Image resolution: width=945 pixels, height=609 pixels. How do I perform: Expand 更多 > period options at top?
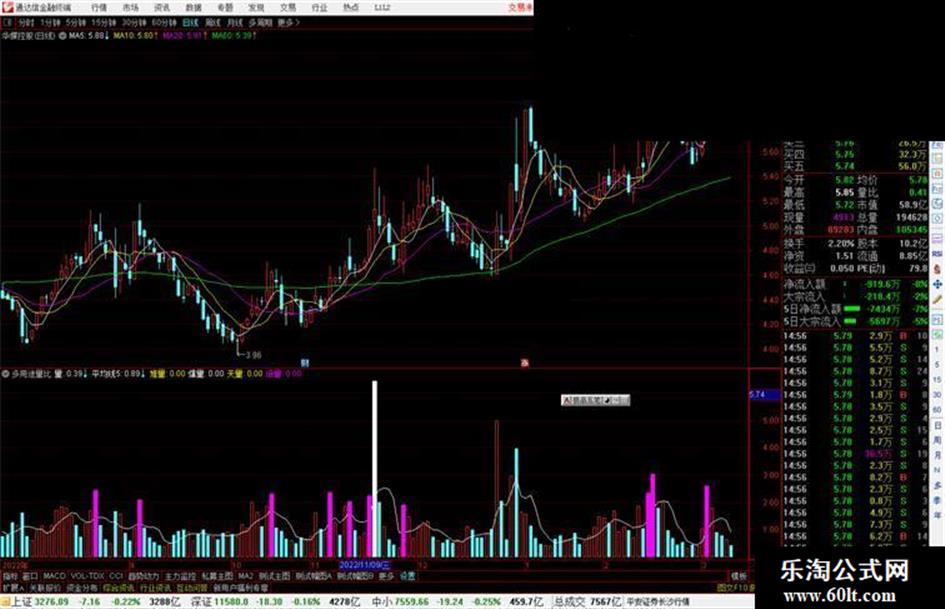pos(288,23)
